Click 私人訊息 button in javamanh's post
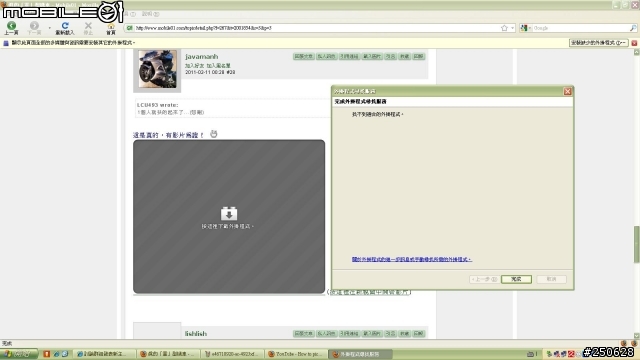640x360 pixels. click(326, 56)
